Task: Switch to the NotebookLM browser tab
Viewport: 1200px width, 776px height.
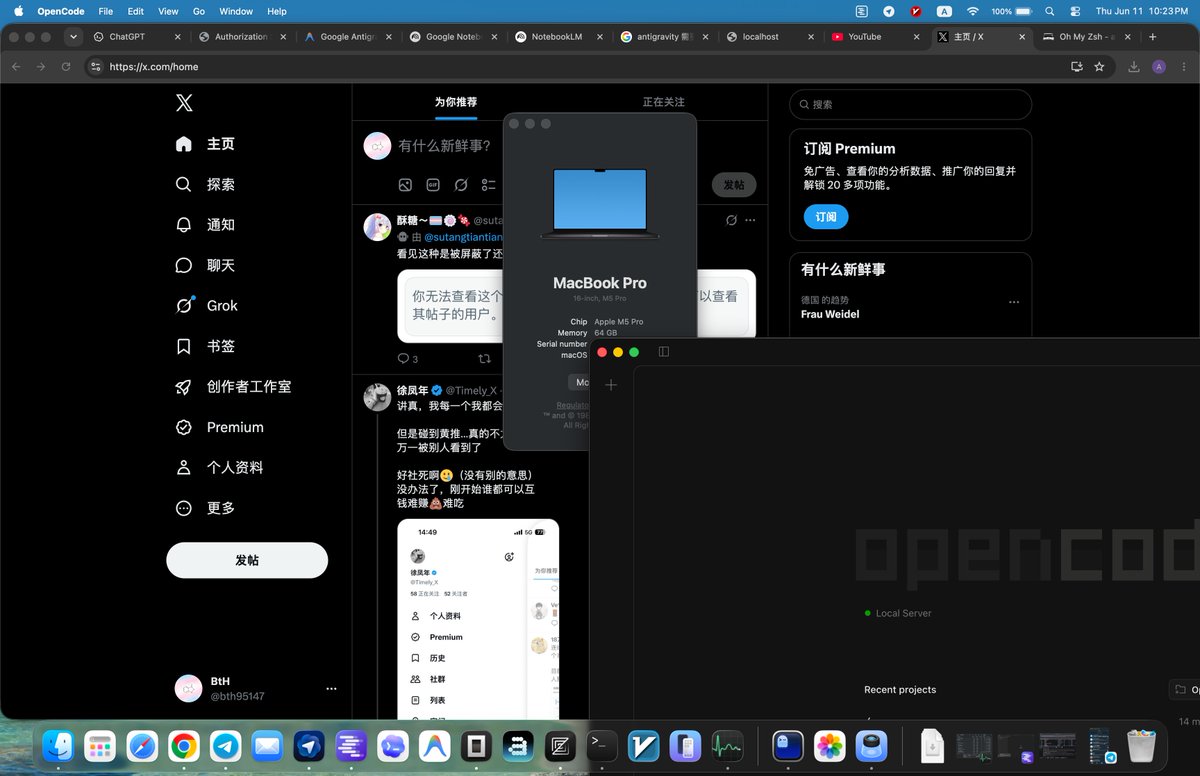Action: [556, 37]
